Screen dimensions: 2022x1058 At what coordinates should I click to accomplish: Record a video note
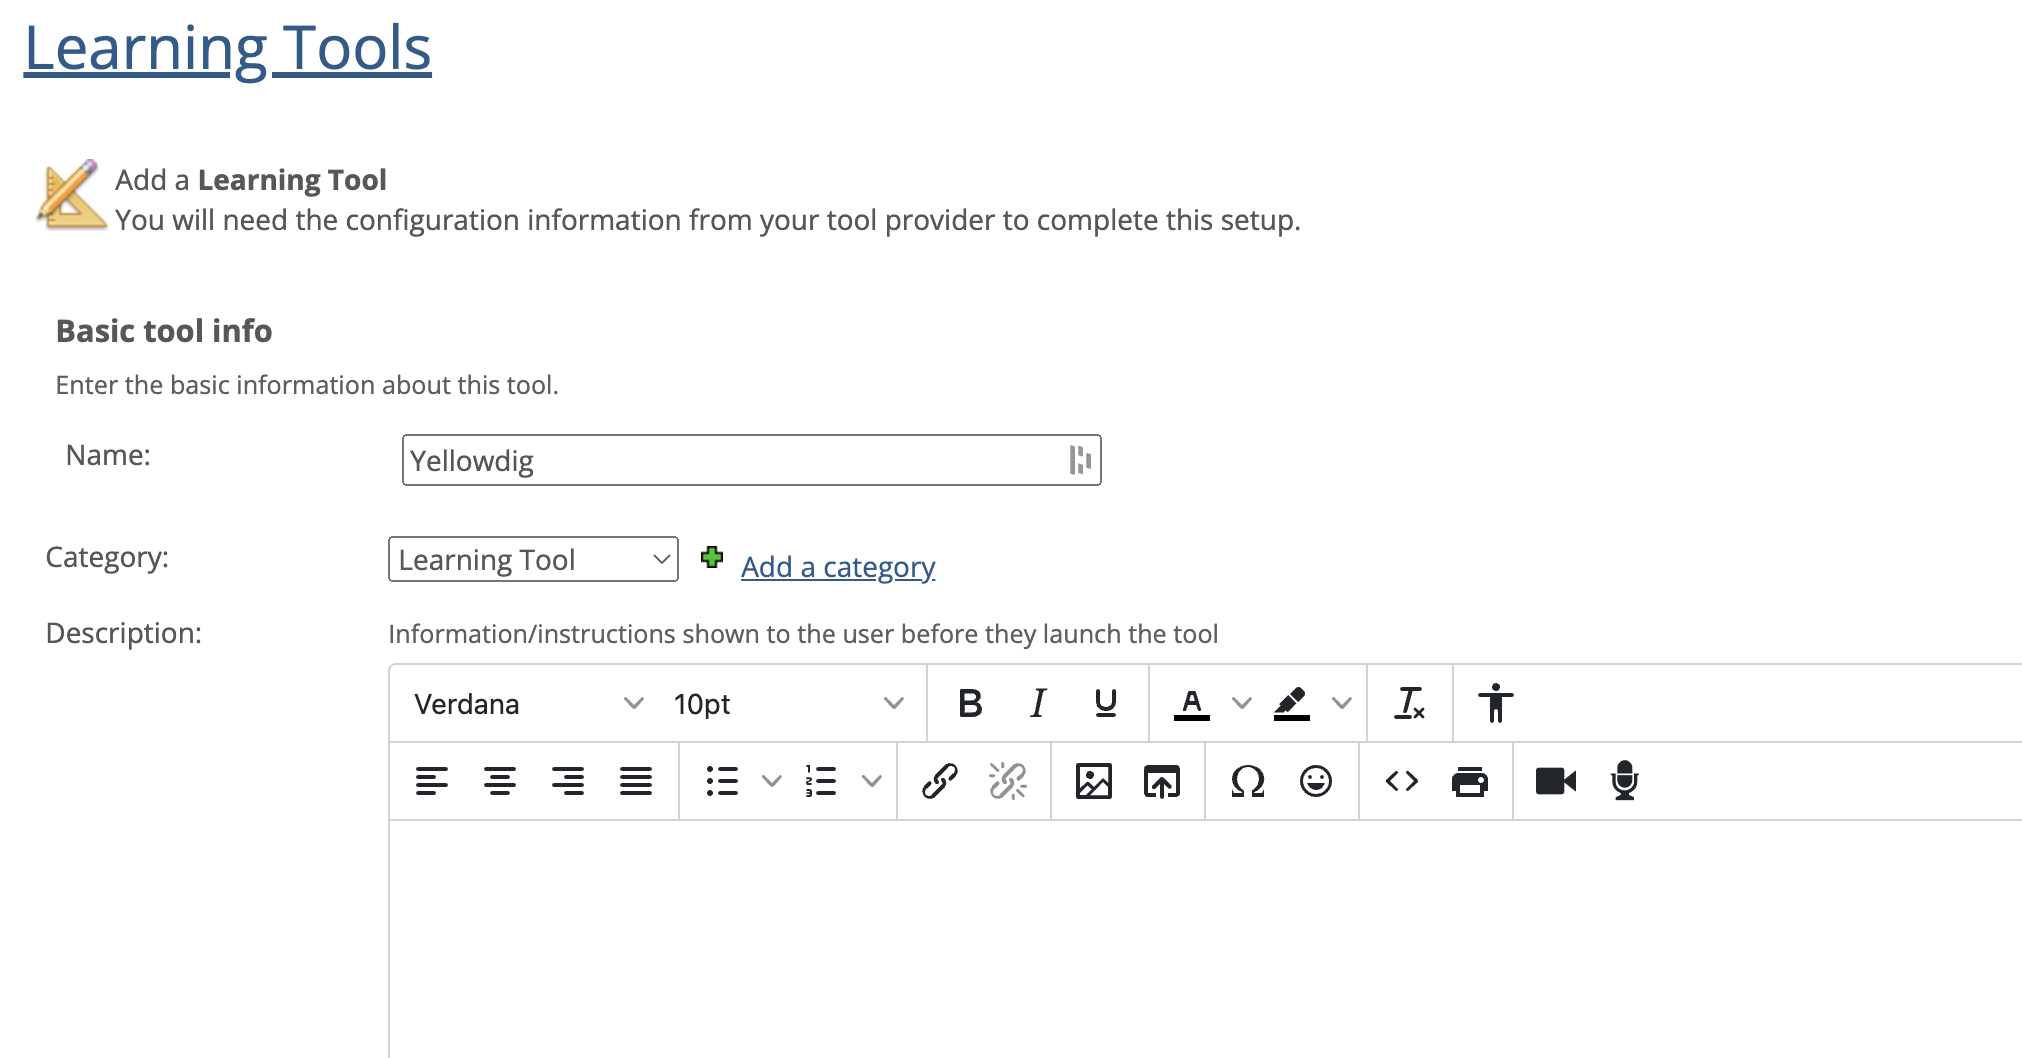point(1556,781)
